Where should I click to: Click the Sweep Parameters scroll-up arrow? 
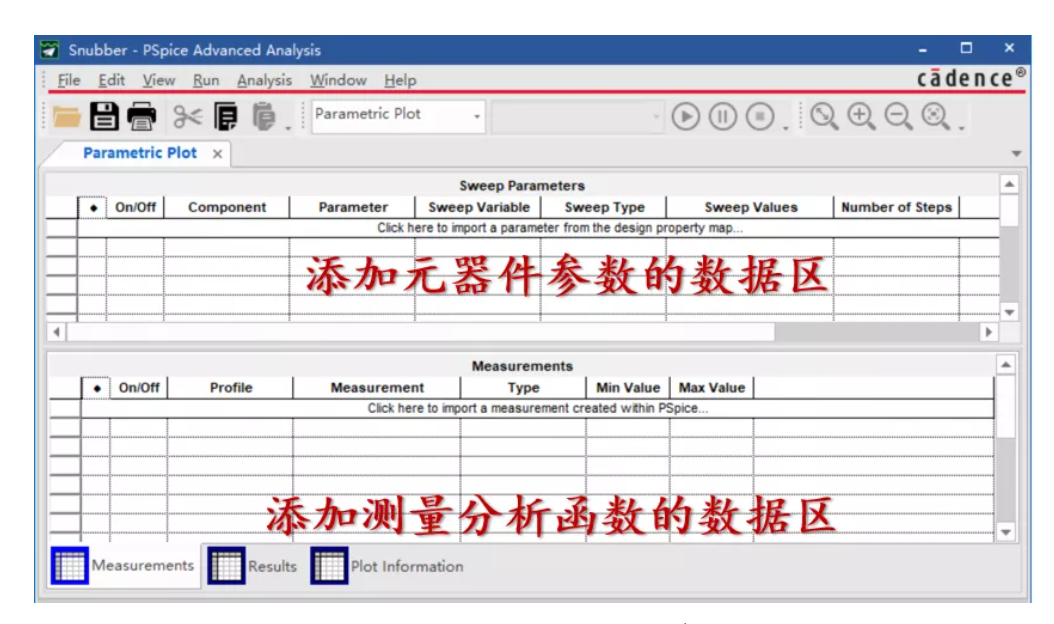coord(1009,184)
